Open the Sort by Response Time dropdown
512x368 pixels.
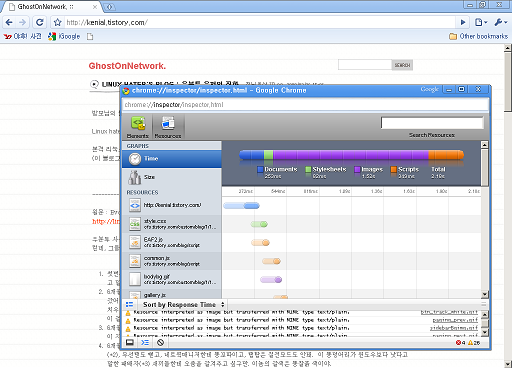tap(184, 304)
